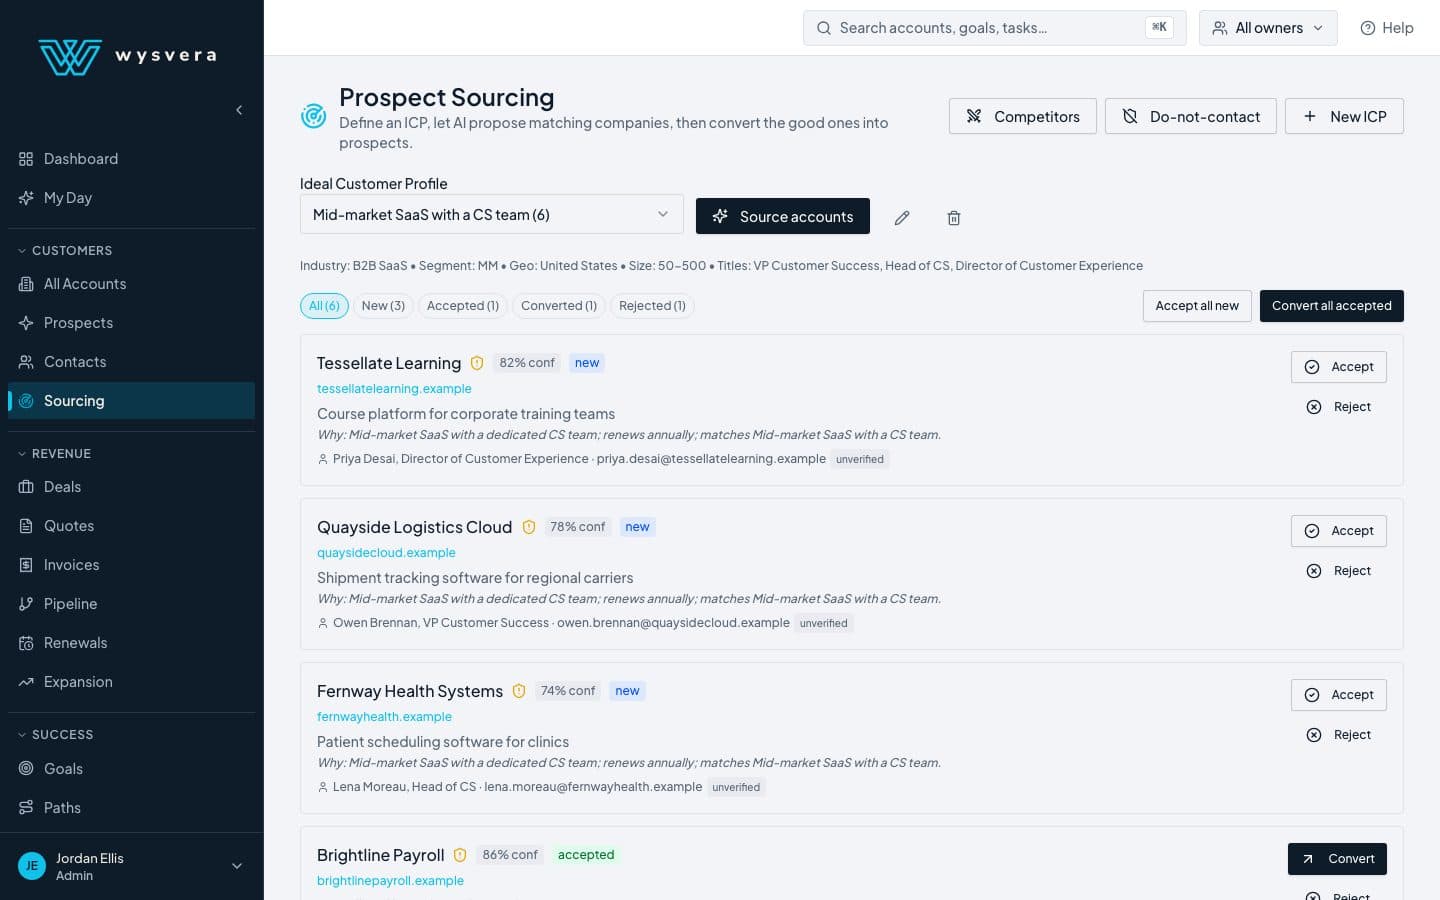The image size is (1440, 900).
Task: Open the Help menu
Action: [1387, 28]
